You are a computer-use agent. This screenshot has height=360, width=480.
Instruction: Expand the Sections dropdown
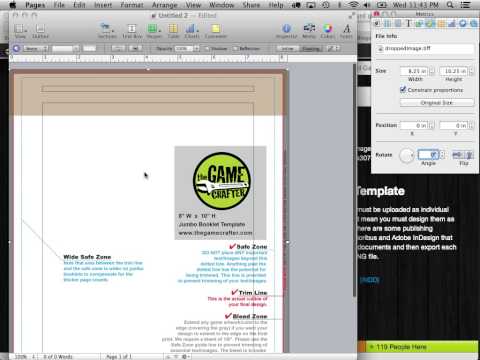107,31
